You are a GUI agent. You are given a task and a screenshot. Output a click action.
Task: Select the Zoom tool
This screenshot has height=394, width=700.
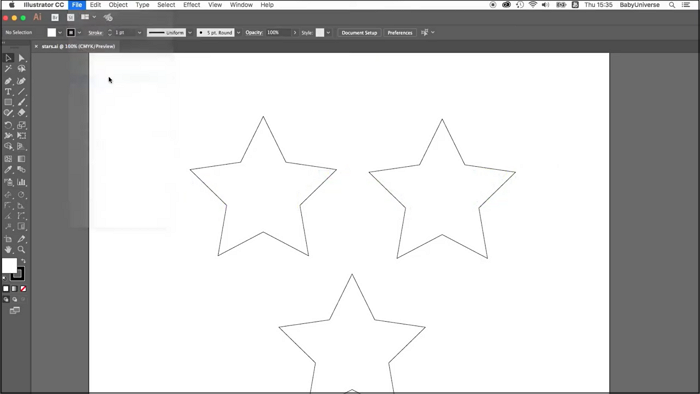[21, 250]
